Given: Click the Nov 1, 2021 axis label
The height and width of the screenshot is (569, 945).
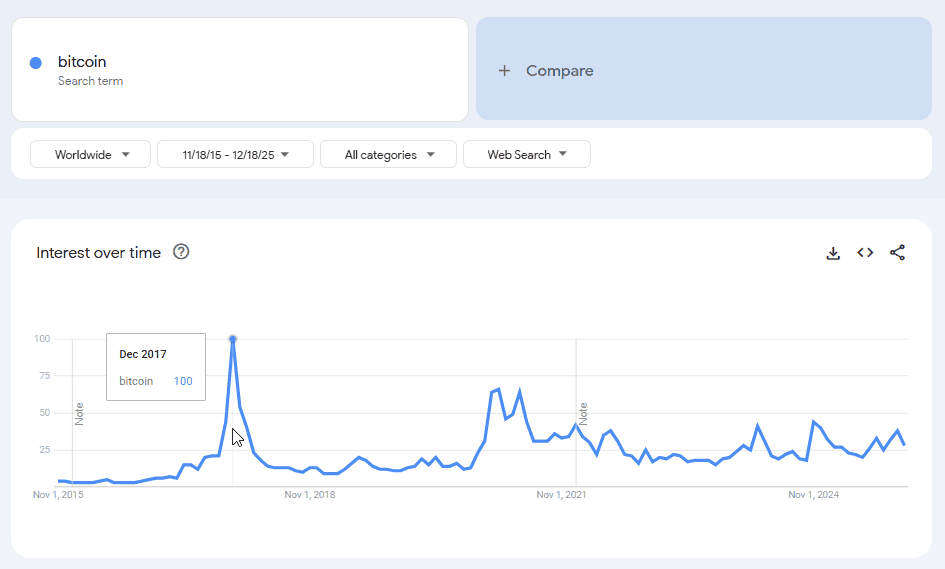Looking at the screenshot, I should coord(561,495).
